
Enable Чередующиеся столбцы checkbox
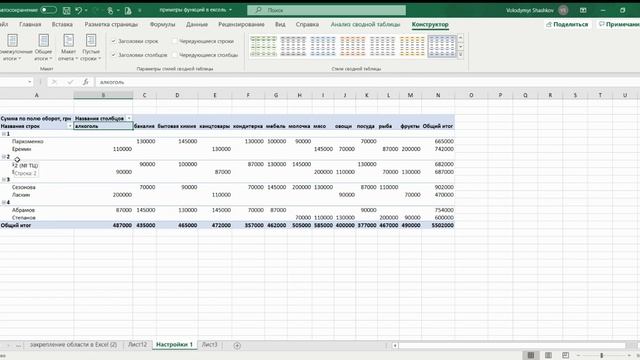point(174,55)
